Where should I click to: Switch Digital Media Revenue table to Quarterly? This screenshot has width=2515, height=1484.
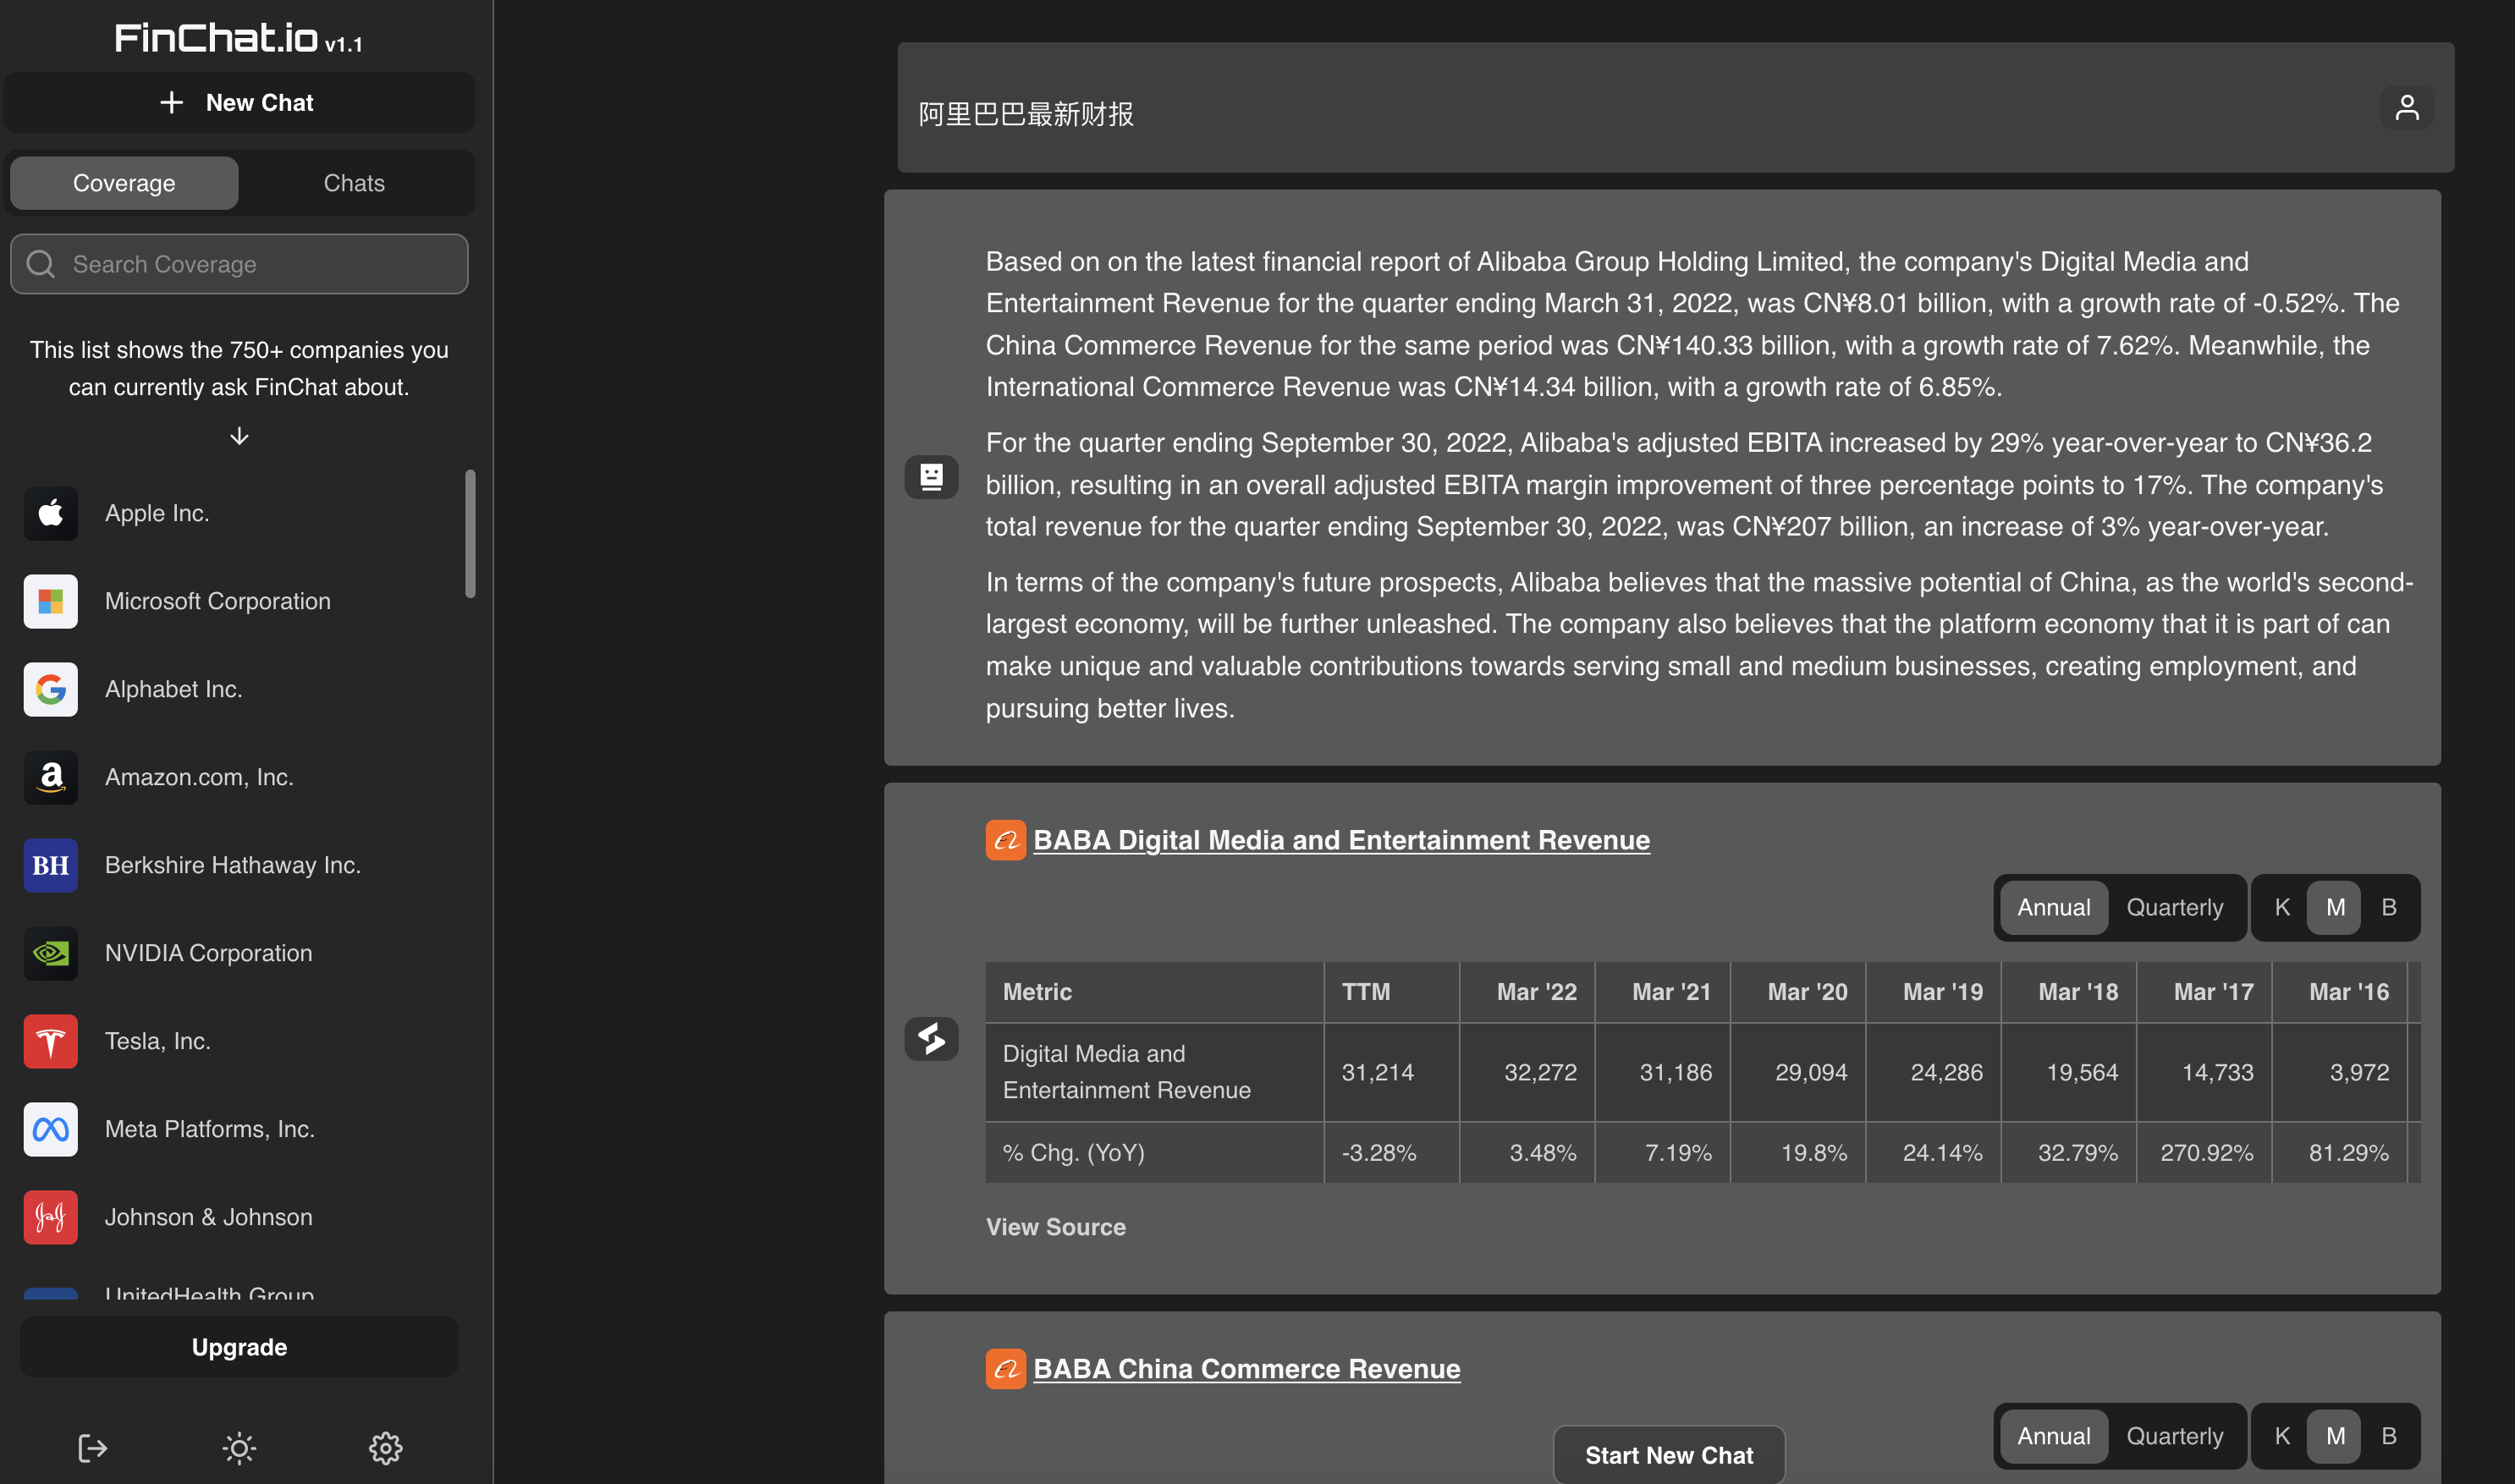[2175, 908]
